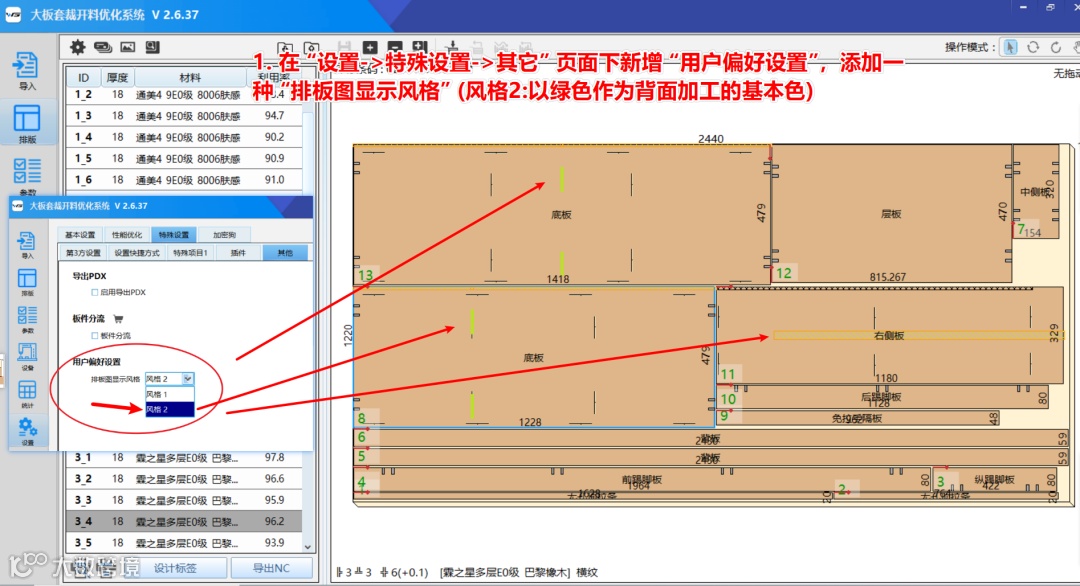Select board row 1_3 in the list
The height and width of the screenshot is (586, 1080).
185,116
